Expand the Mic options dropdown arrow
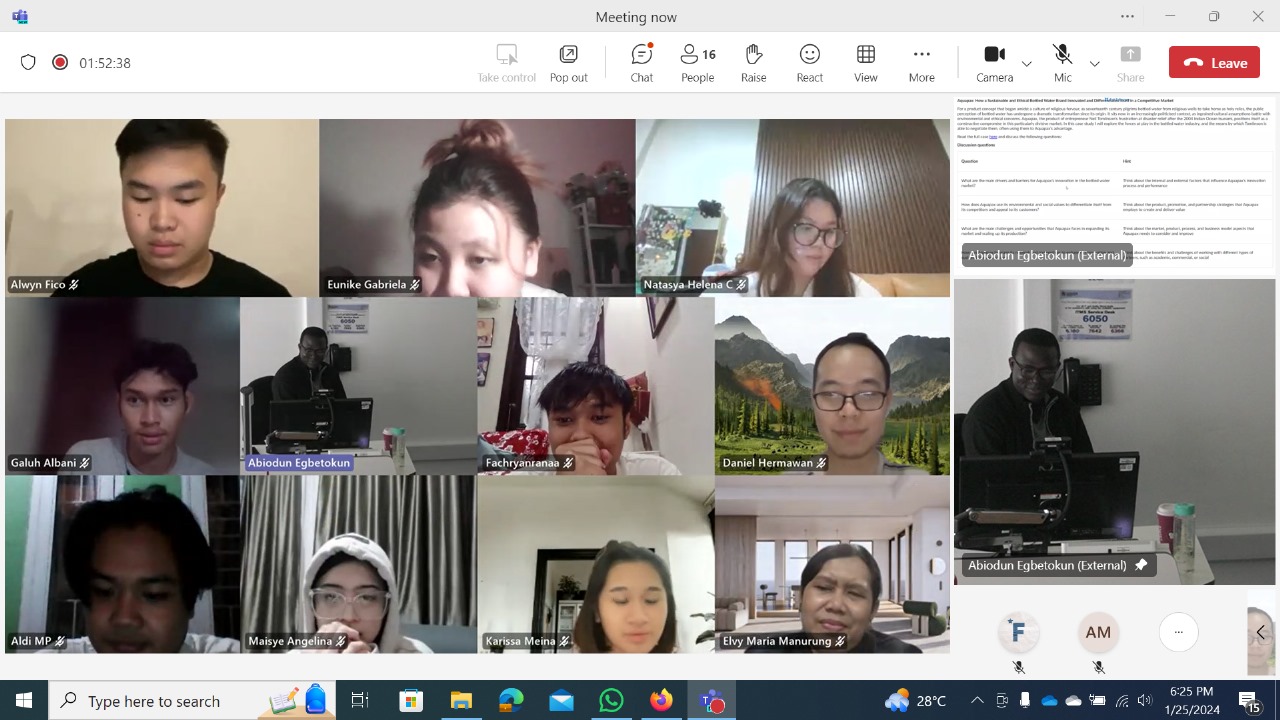The width and height of the screenshot is (1280, 720). coord(1094,63)
